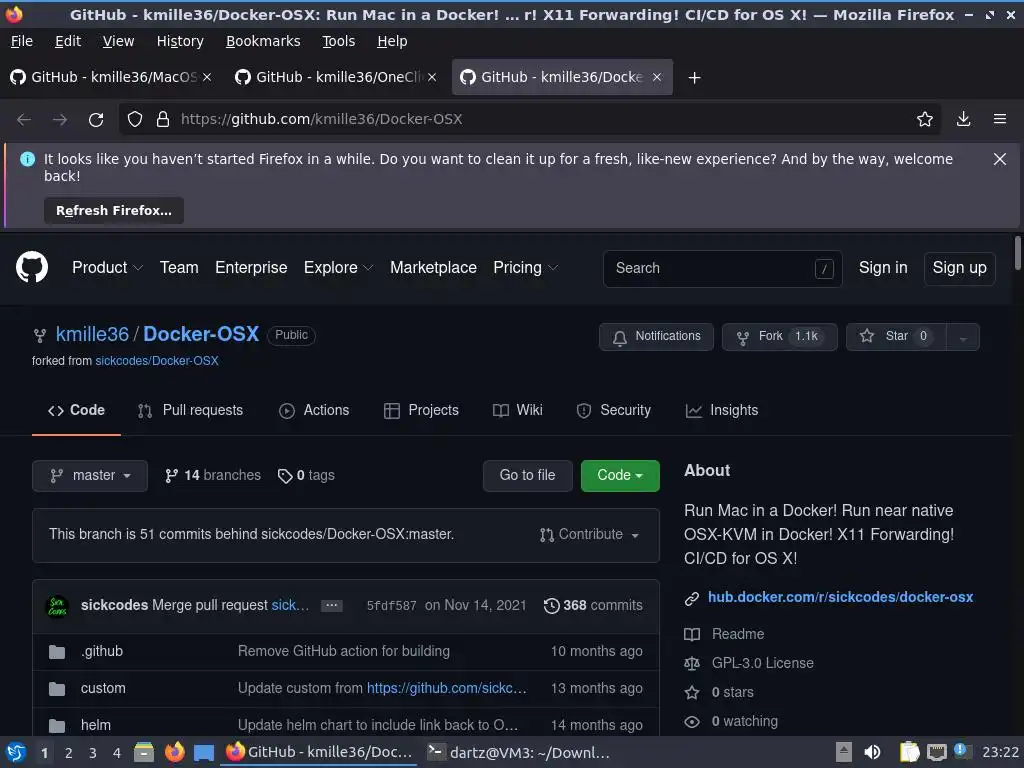Open the Firefox hamburger menu
This screenshot has height=768, width=1024.
1000,119
